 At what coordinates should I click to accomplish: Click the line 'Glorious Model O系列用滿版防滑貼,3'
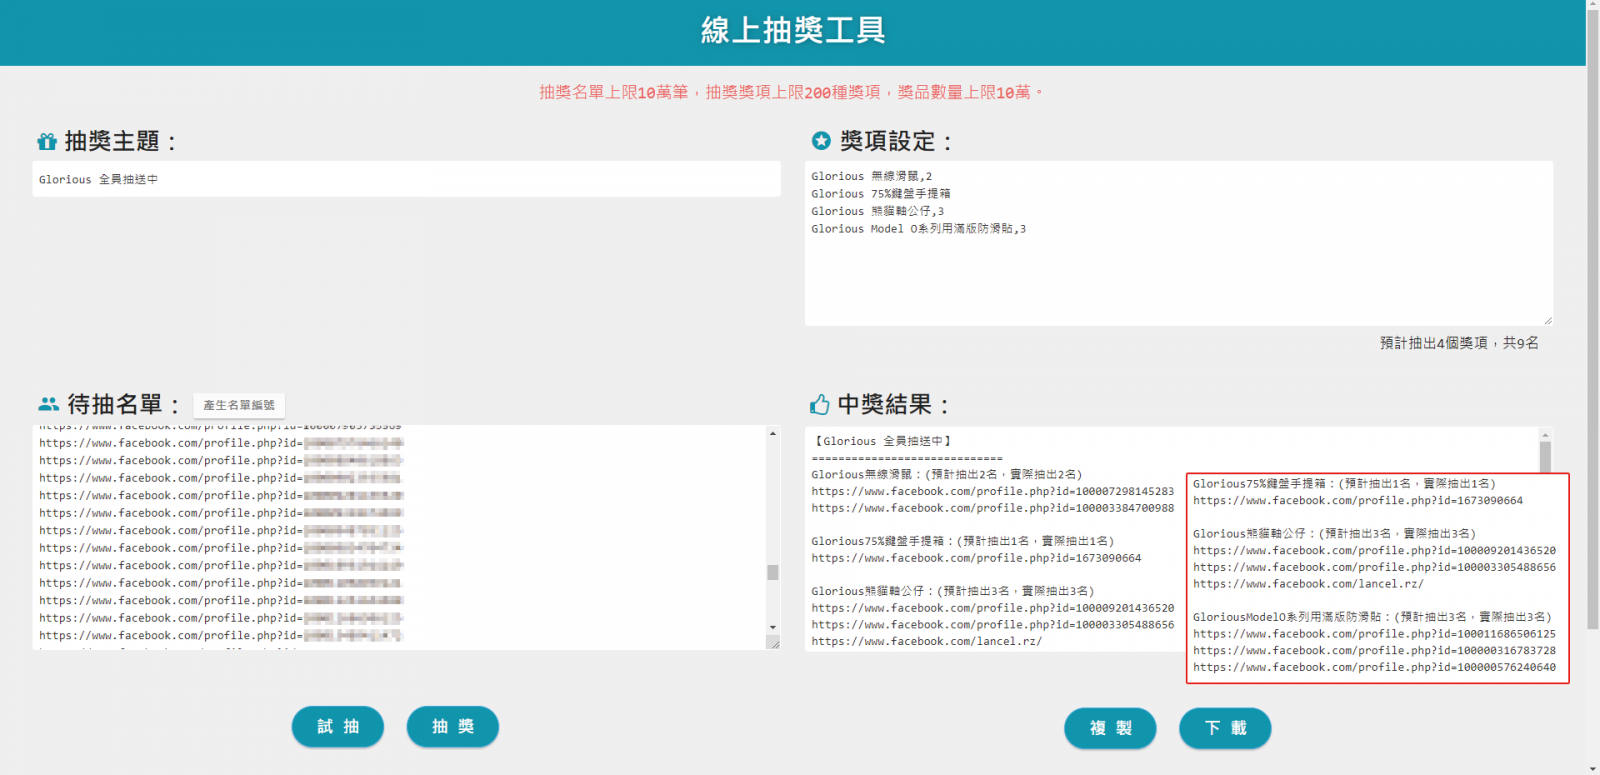(918, 229)
